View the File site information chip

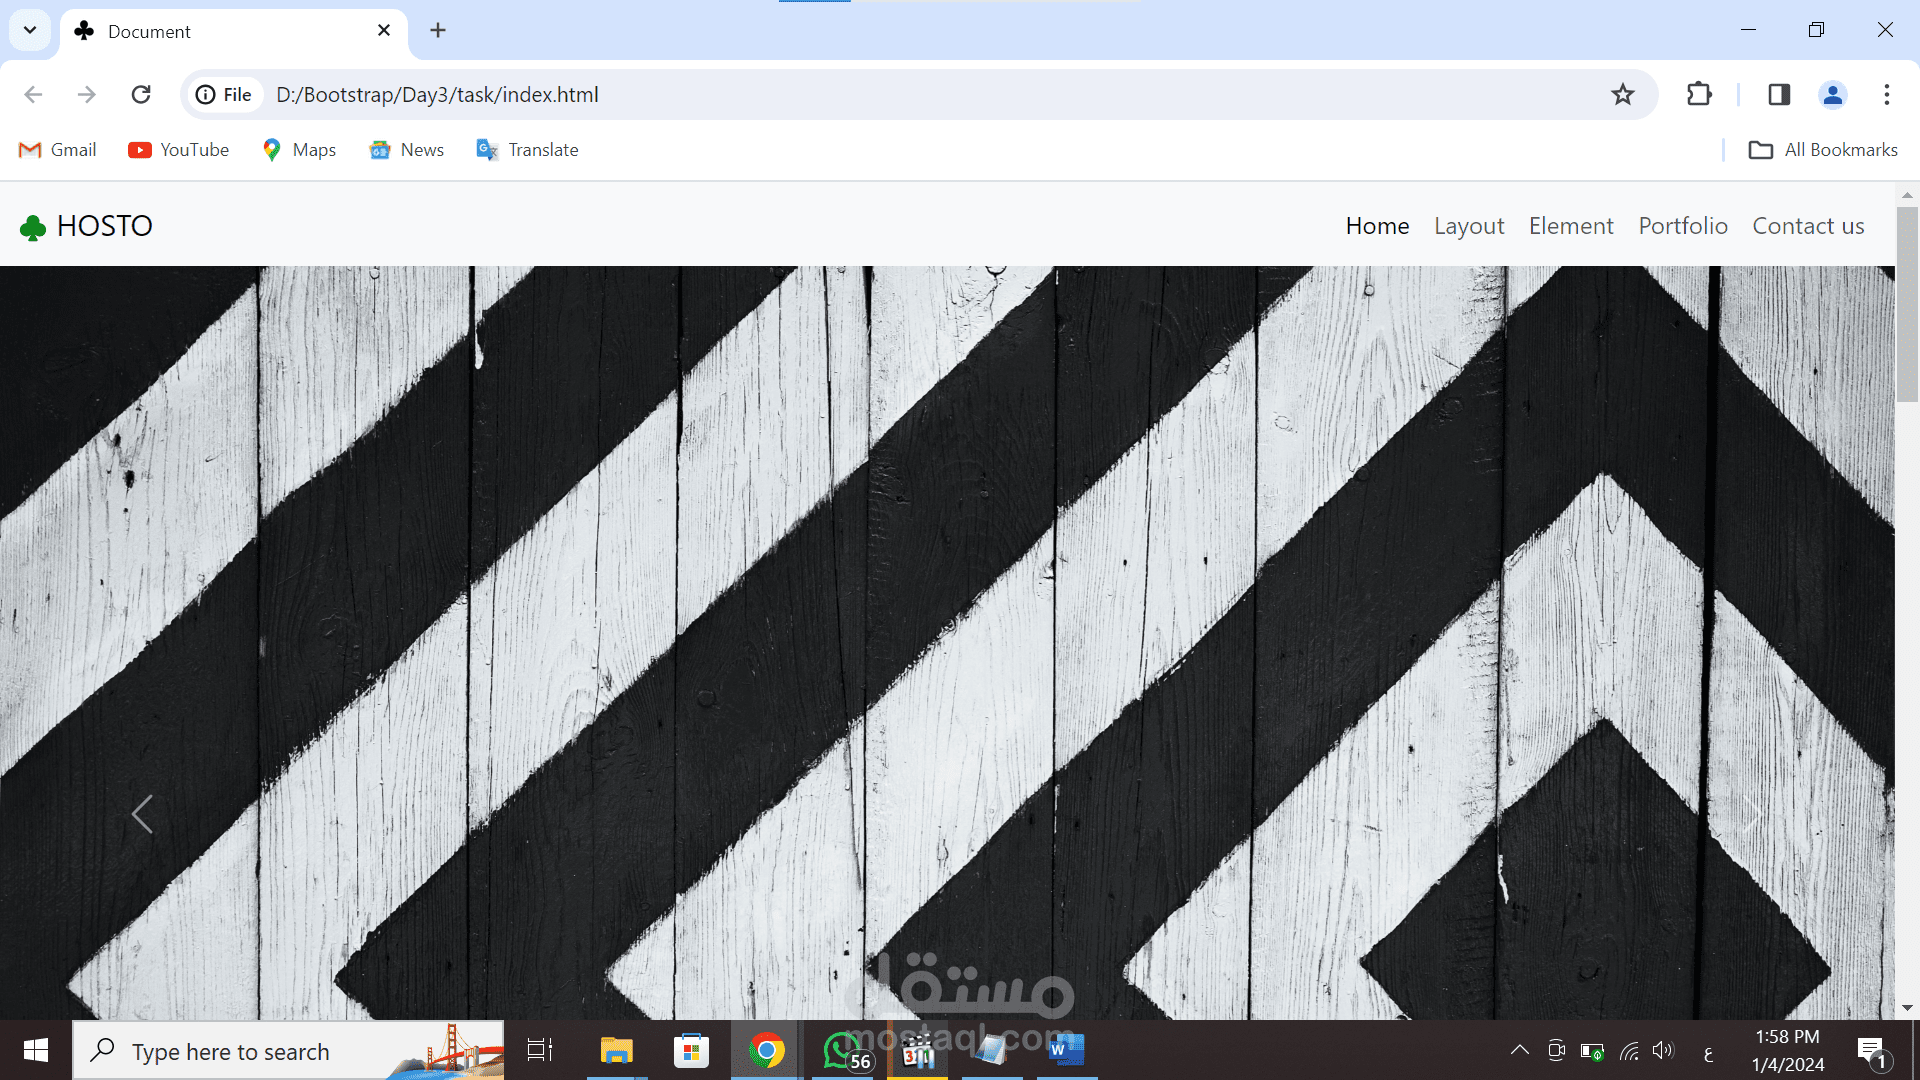[x=224, y=94]
